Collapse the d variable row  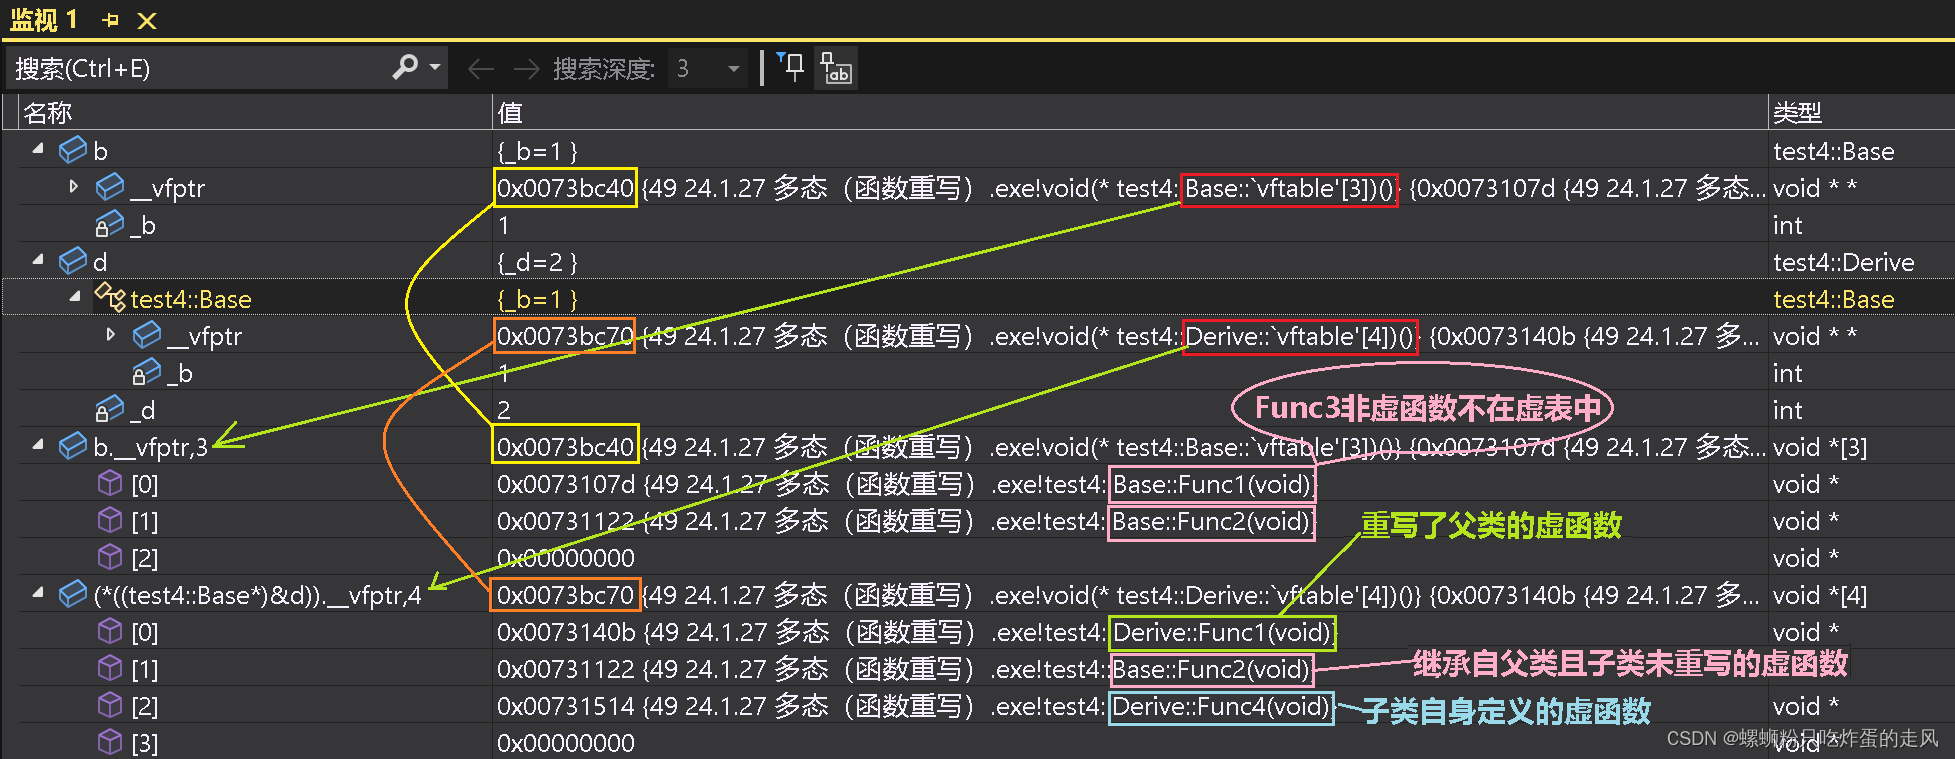click(x=38, y=260)
